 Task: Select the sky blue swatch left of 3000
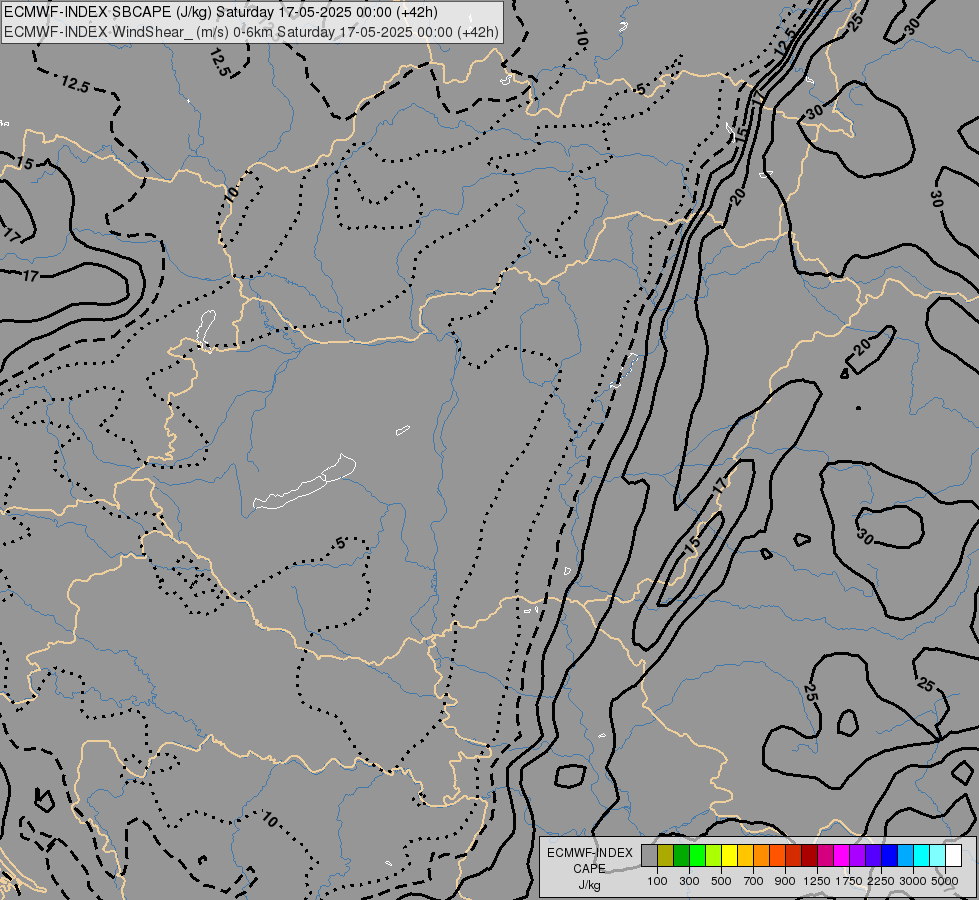[x=905, y=856]
